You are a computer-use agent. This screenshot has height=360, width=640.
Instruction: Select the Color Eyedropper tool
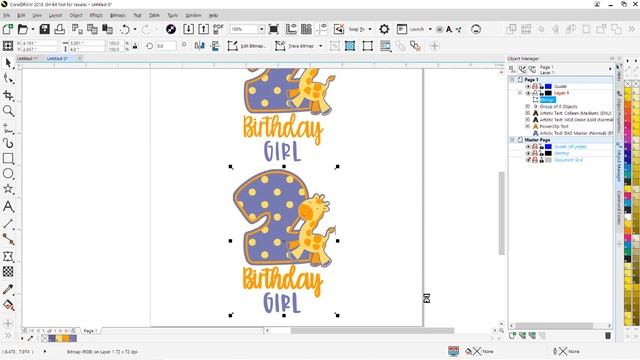[8, 289]
